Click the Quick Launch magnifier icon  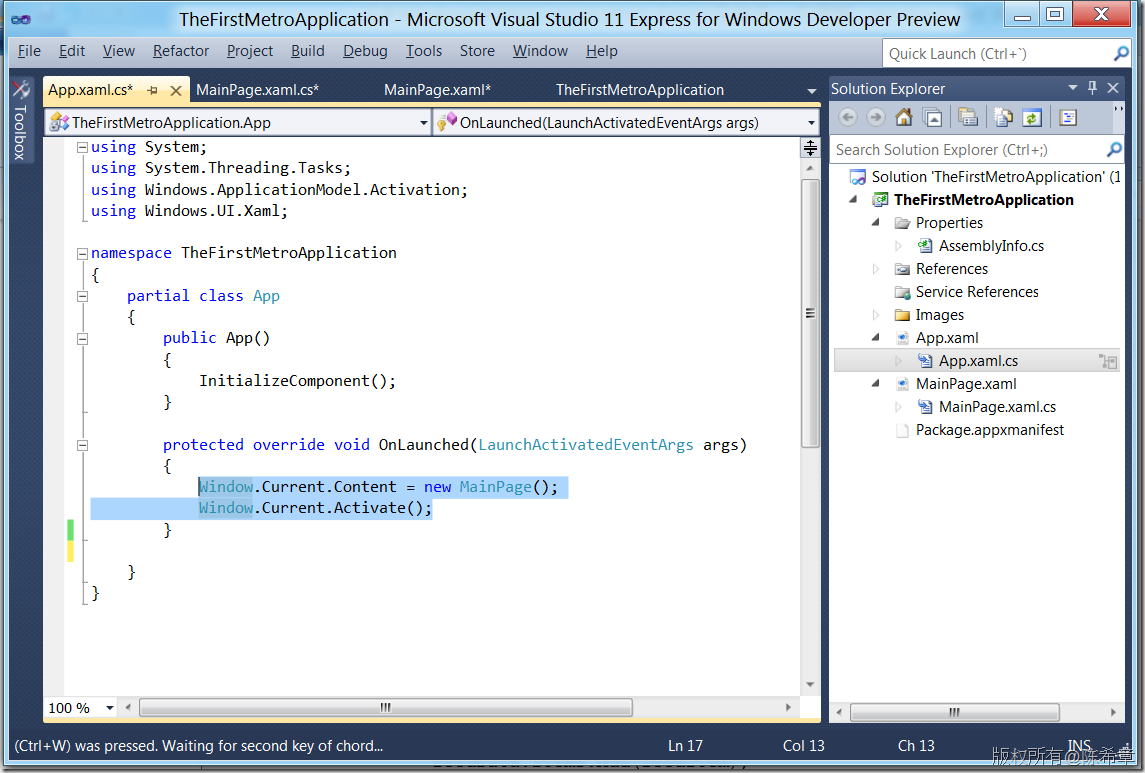pos(1121,54)
